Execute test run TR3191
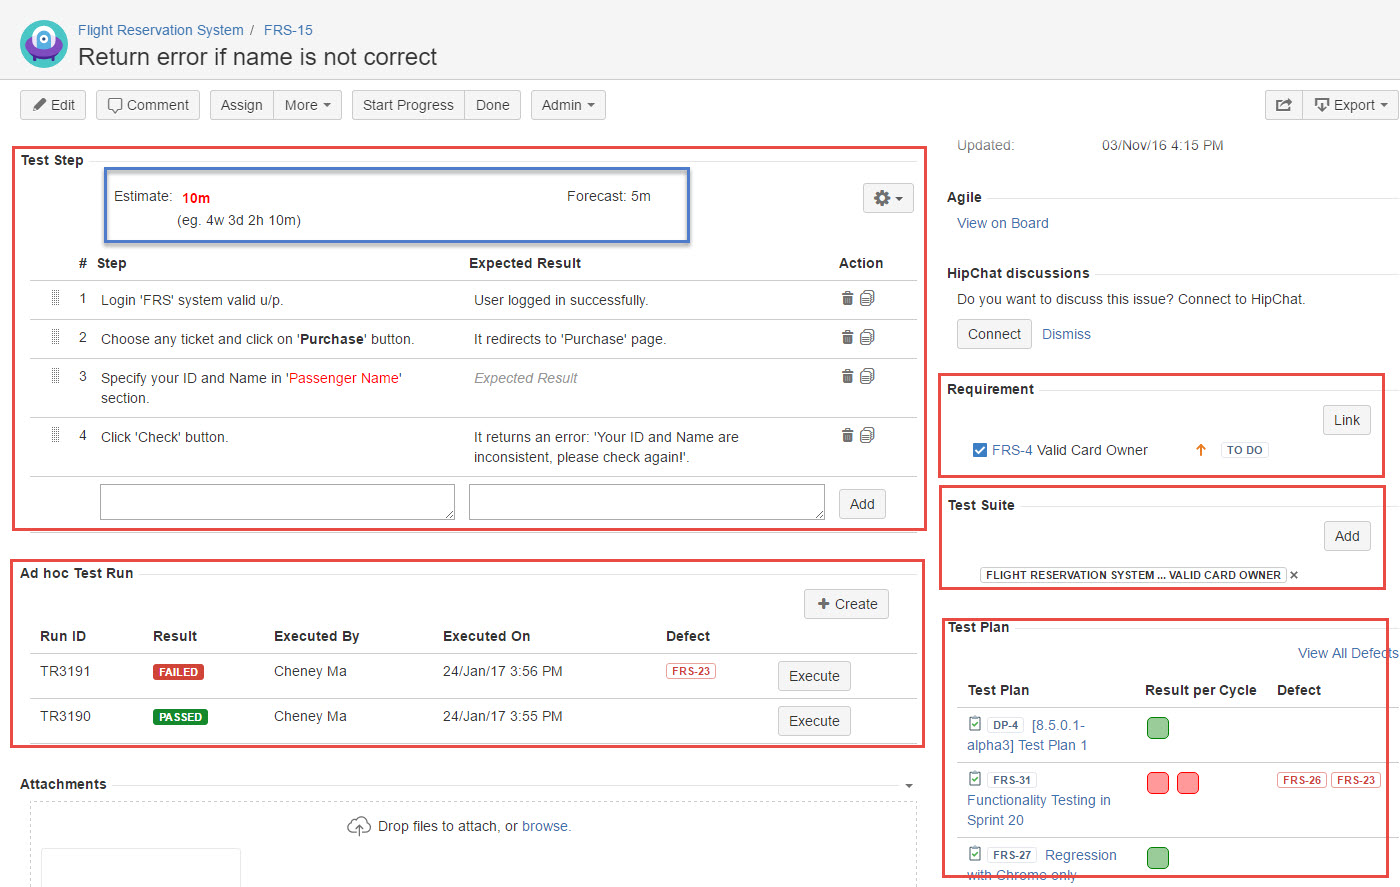This screenshot has height=887, width=1400. click(814, 676)
